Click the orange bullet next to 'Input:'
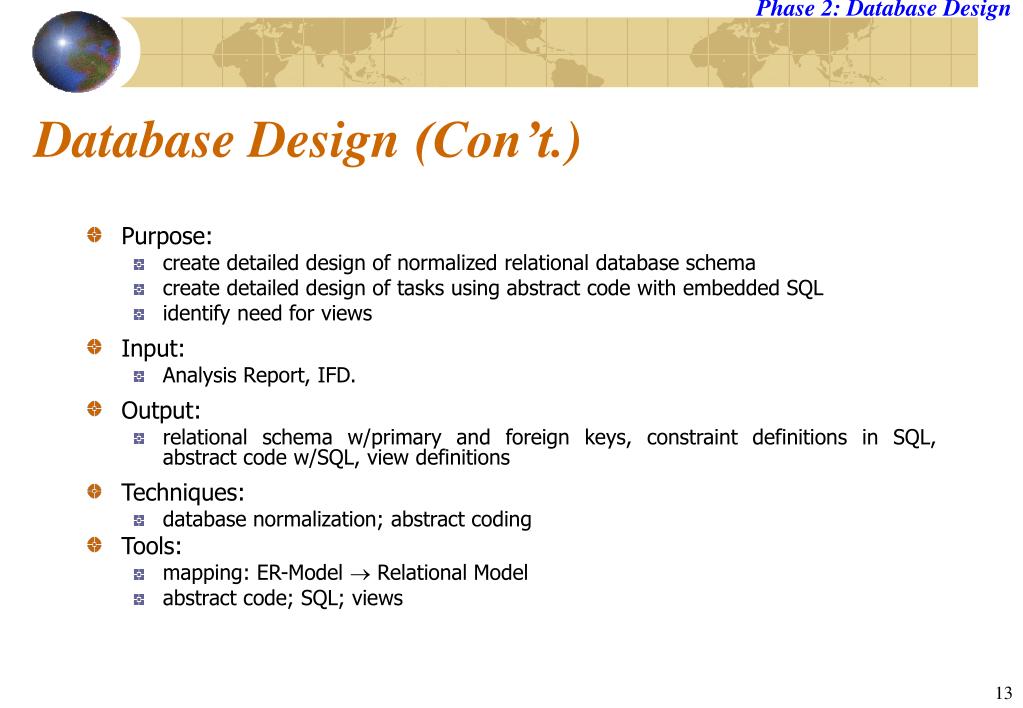The image size is (1023, 708). coord(95,347)
